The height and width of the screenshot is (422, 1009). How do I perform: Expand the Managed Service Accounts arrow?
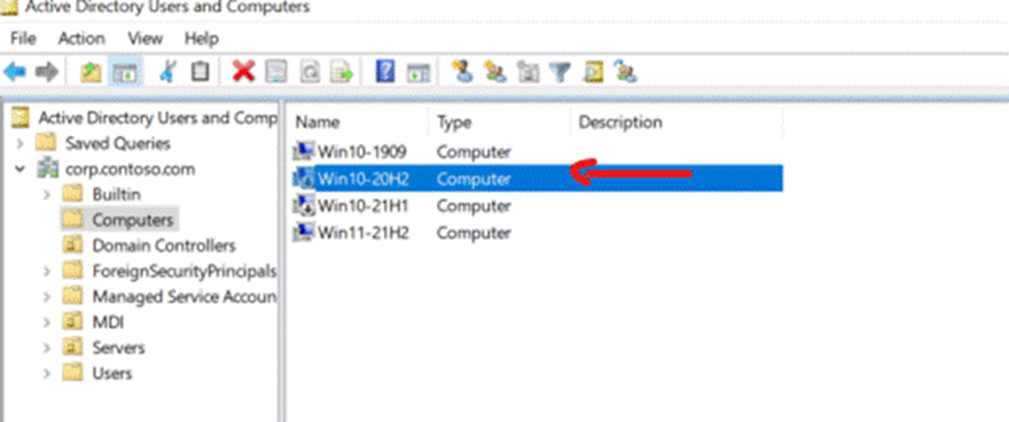click(47, 297)
